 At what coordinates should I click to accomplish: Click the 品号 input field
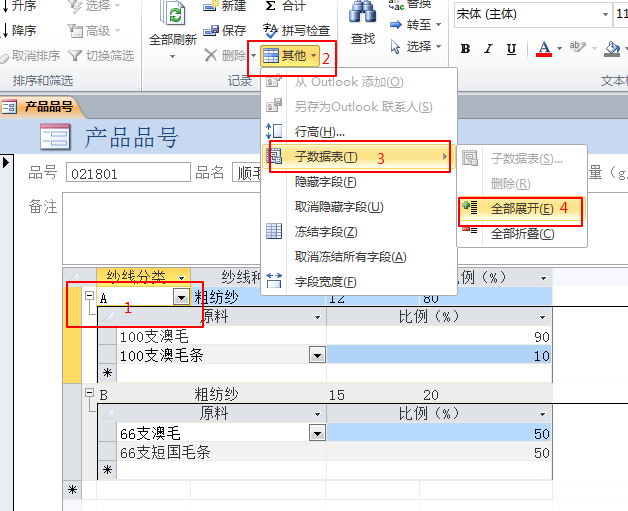click(x=128, y=173)
